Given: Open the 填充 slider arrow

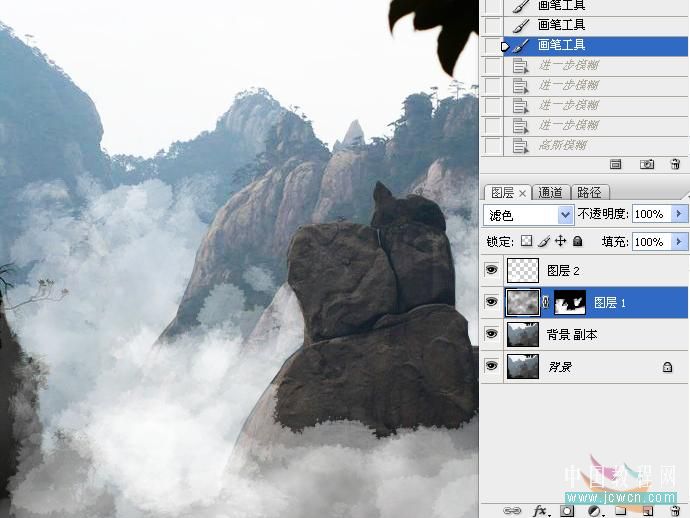Looking at the screenshot, I should tap(679, 242).
